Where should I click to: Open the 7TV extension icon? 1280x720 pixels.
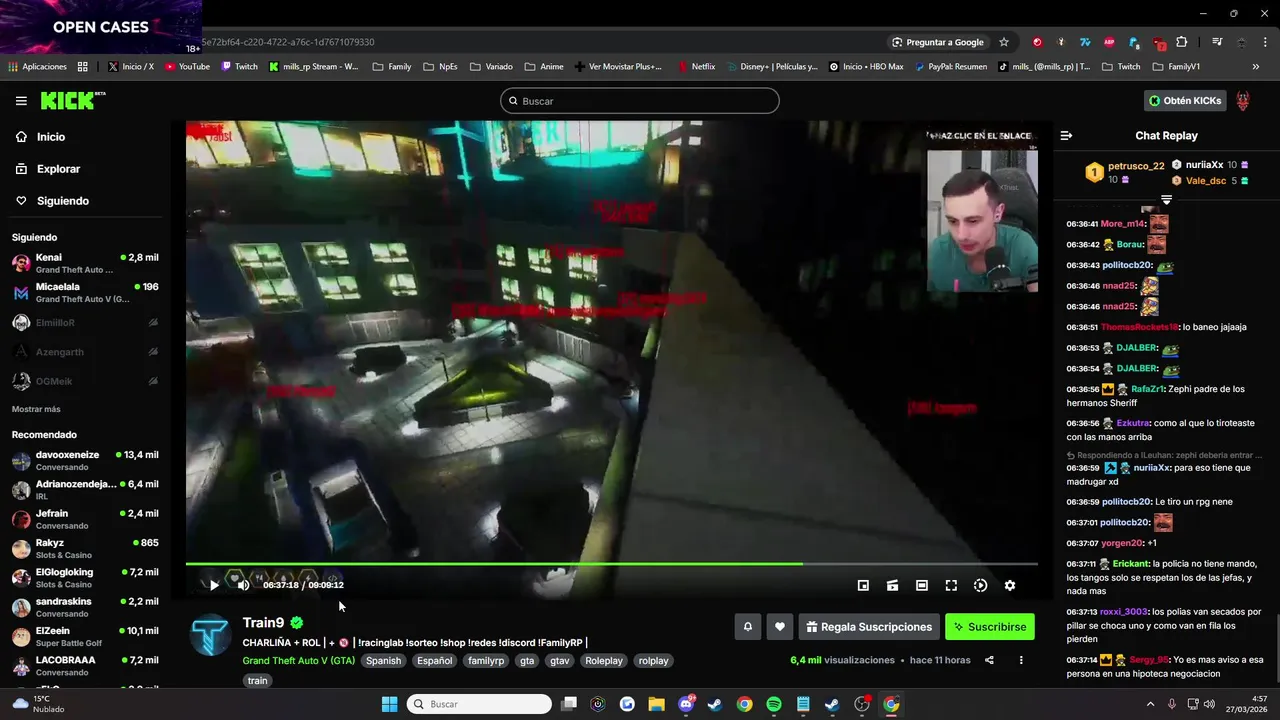(x=1085, y=42)
